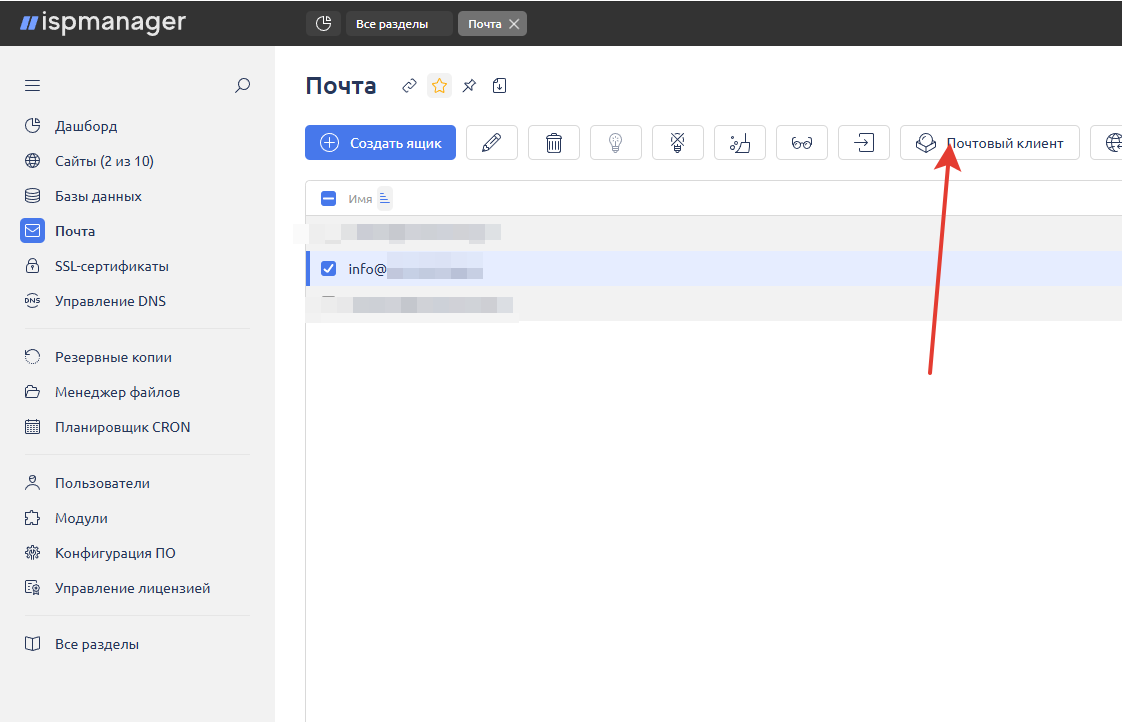
Task: Click the ispmanager logo
Action: tap(103, 22)
